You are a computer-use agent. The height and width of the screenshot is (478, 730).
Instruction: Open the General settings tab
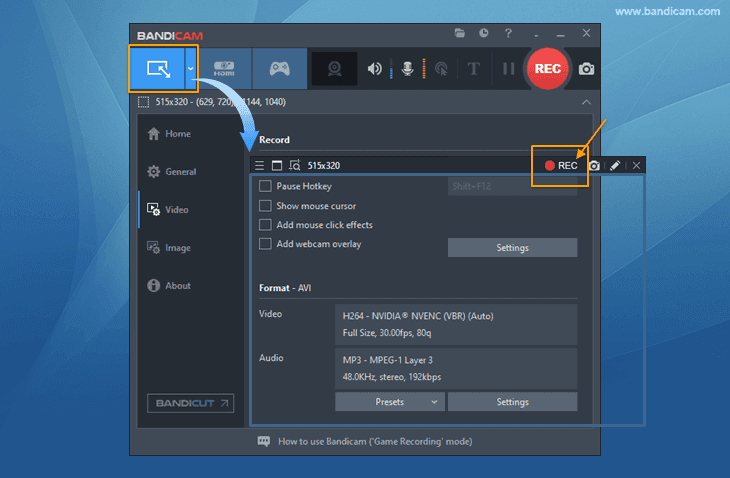coord(181,172)
